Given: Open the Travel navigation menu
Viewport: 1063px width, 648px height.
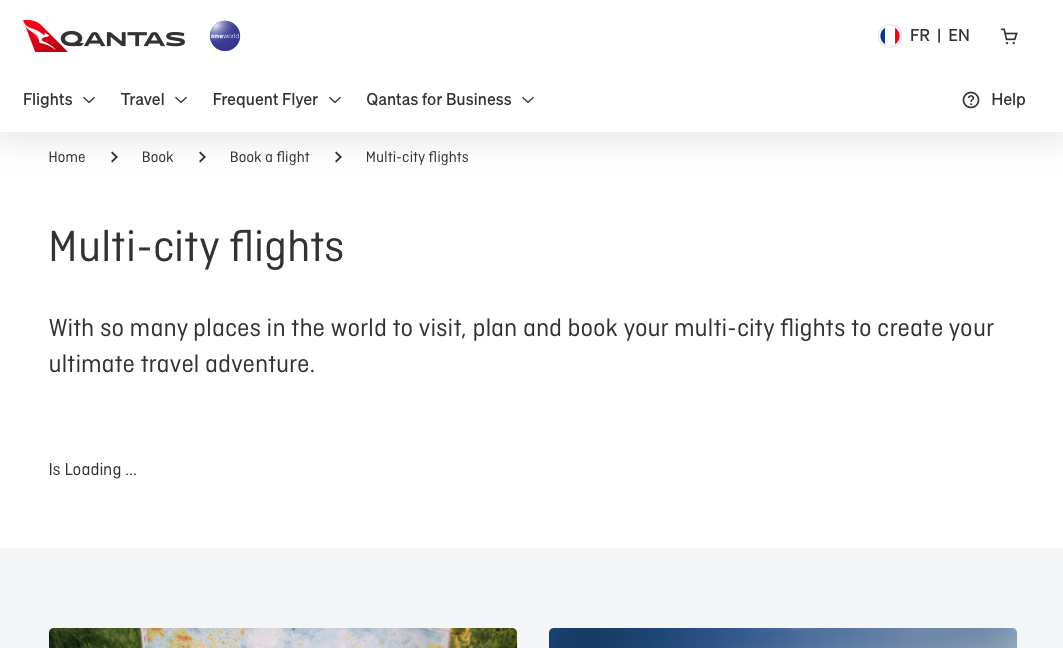Looking at the screenshot, I should (143, 100).
